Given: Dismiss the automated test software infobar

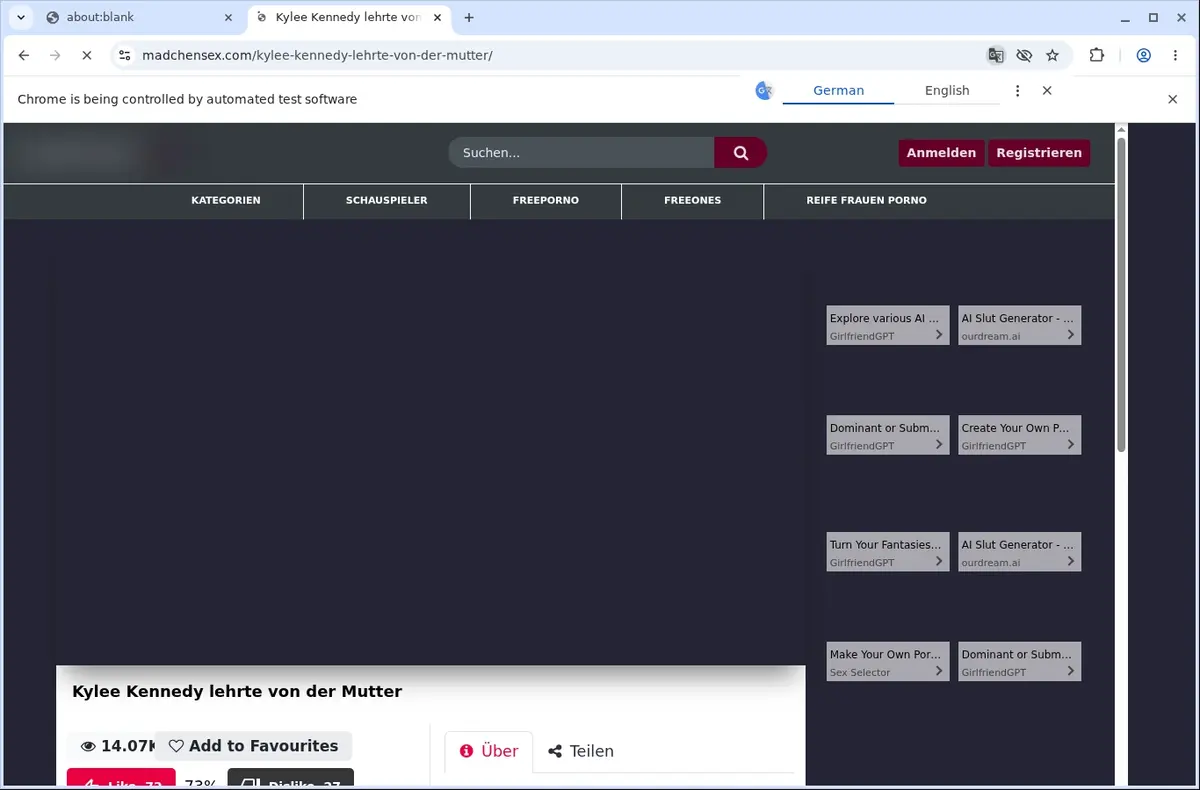Looking at the screenshot, I should coord(1173,99).
